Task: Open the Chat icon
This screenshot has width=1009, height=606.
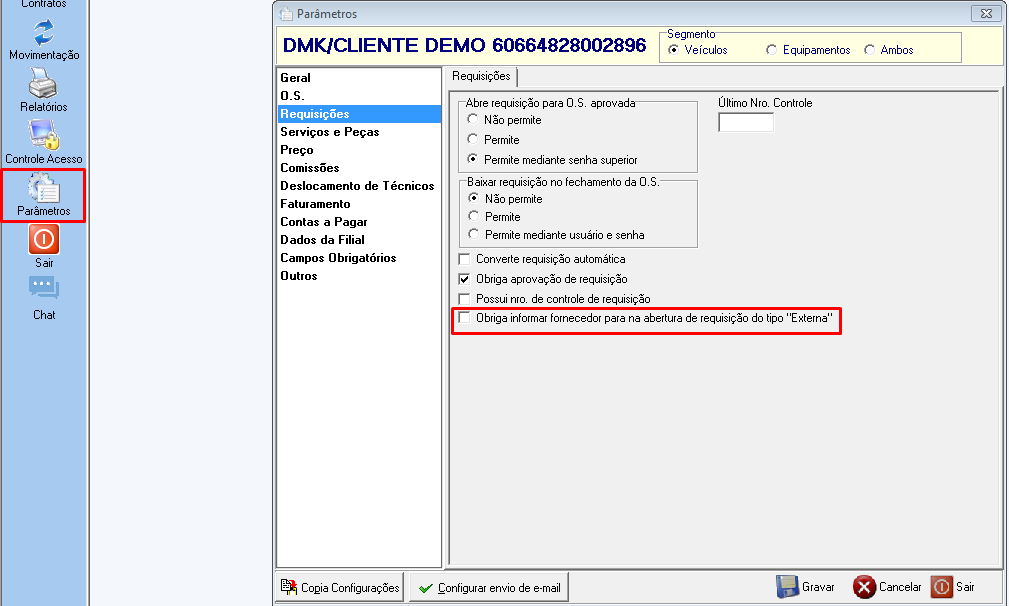Action: click(44, 288)
